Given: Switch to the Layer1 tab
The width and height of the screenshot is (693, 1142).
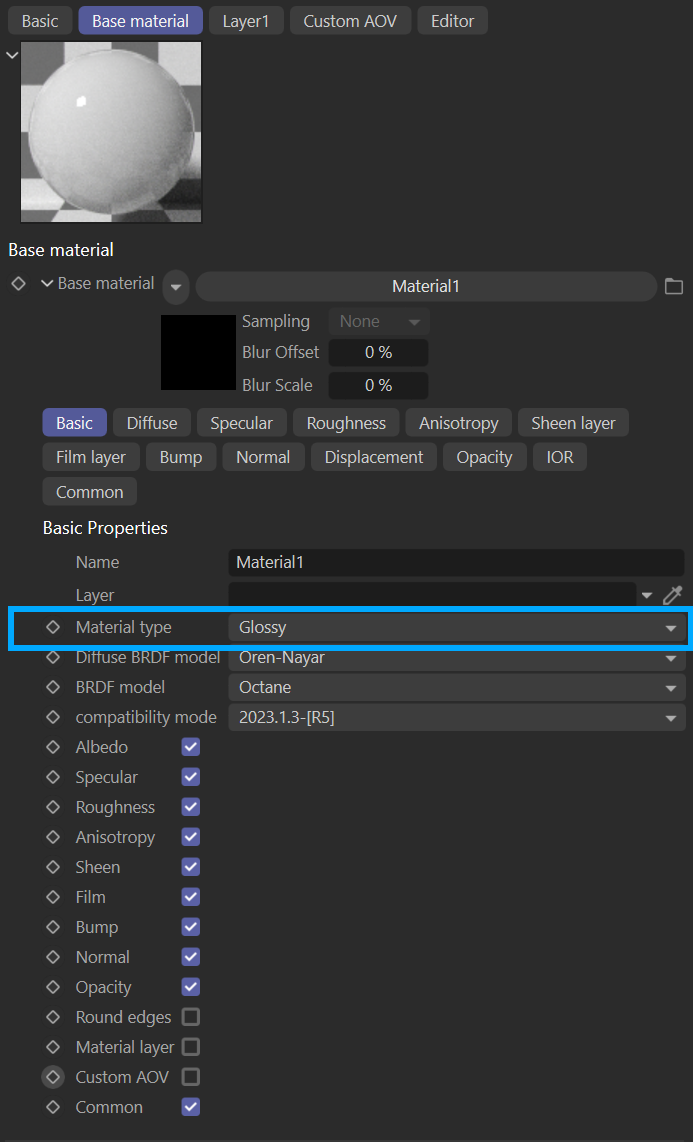Looking at the screenshot, I should (245, 21).
